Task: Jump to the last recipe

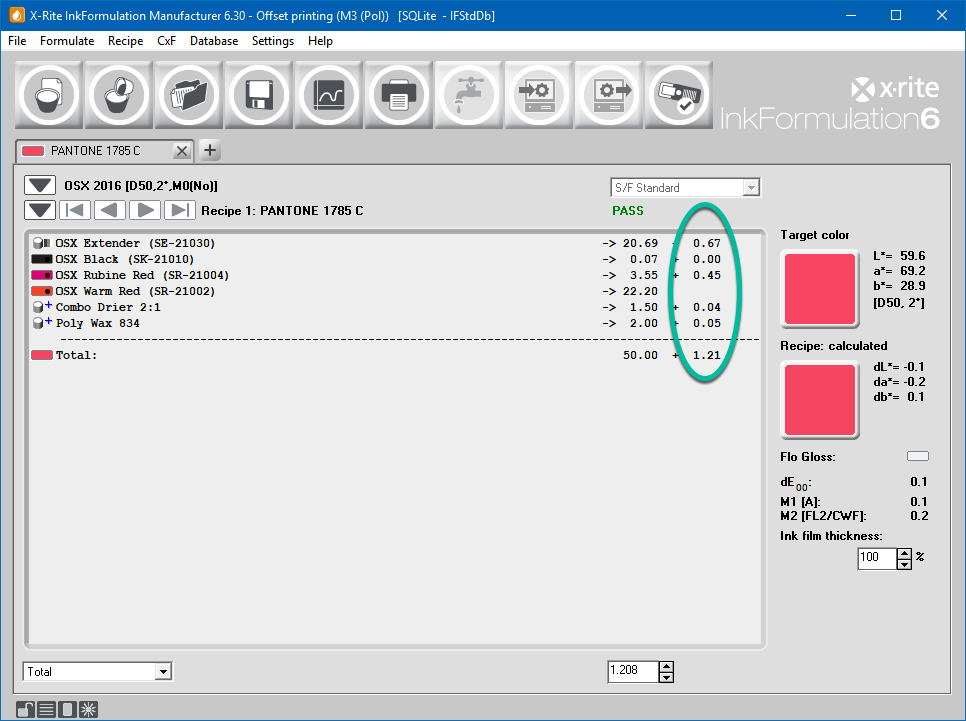Action: pos(180,210)
